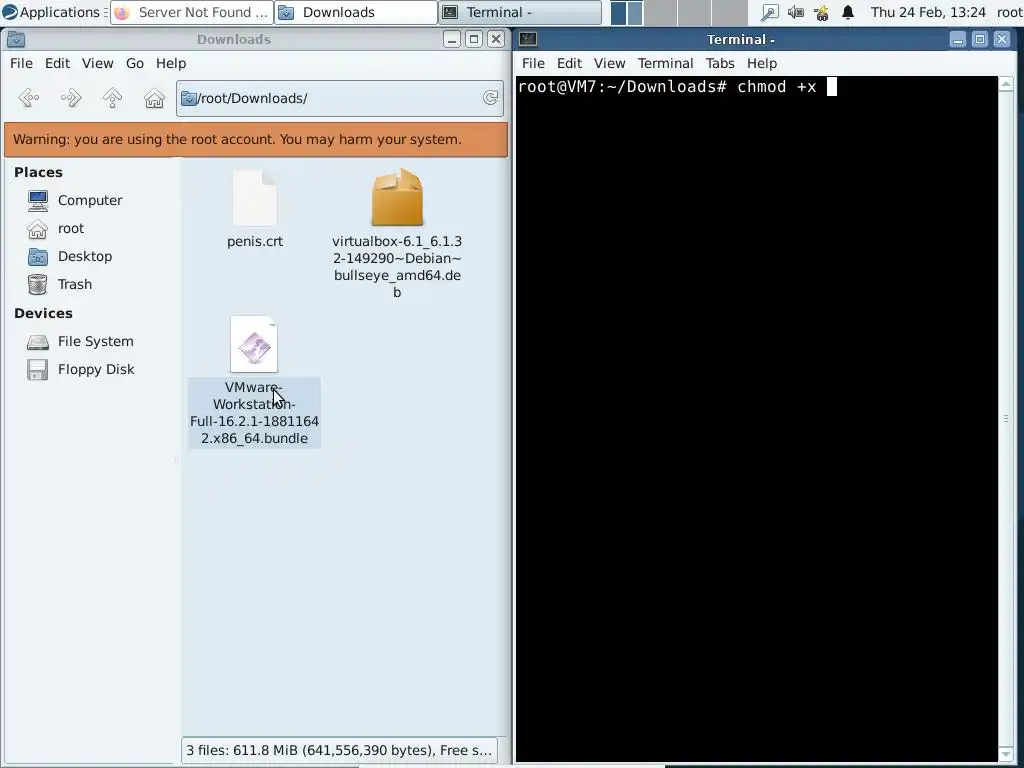
Task: Open Help menu in Downloads window
Action: click(171, 63)
